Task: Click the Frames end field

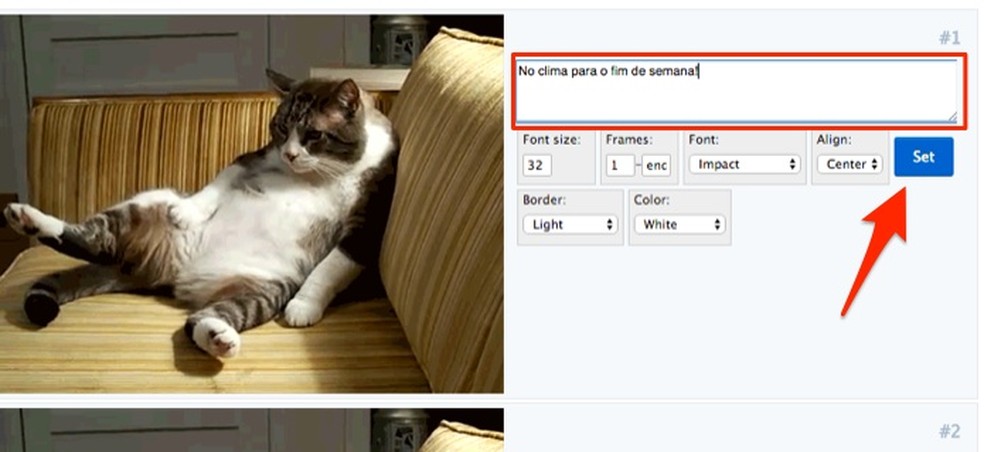Action: click(656, 165)
